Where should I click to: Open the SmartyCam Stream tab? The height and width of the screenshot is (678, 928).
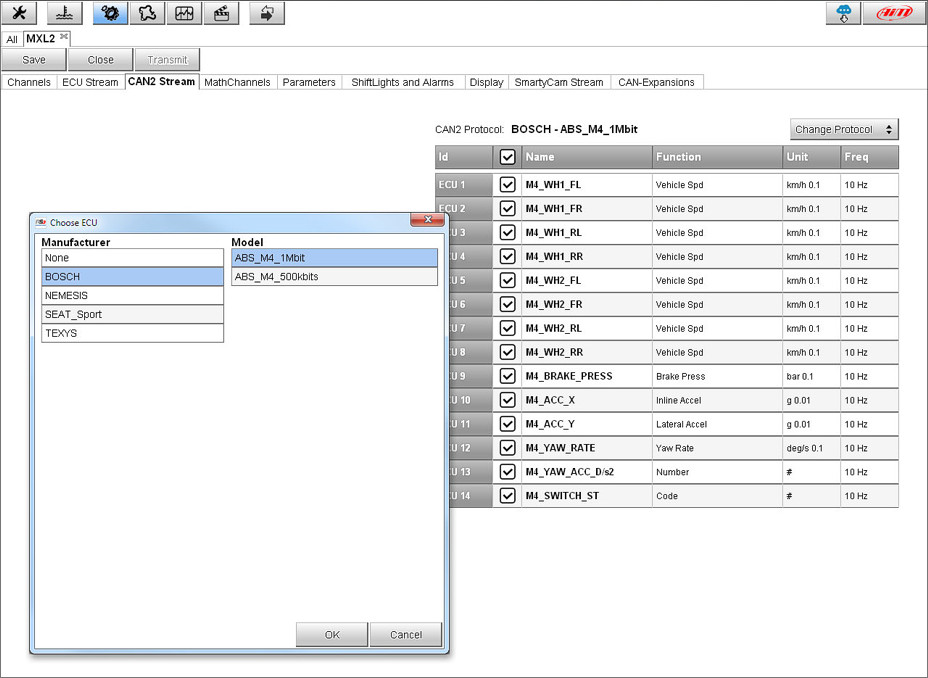click(x=559, y=82)
